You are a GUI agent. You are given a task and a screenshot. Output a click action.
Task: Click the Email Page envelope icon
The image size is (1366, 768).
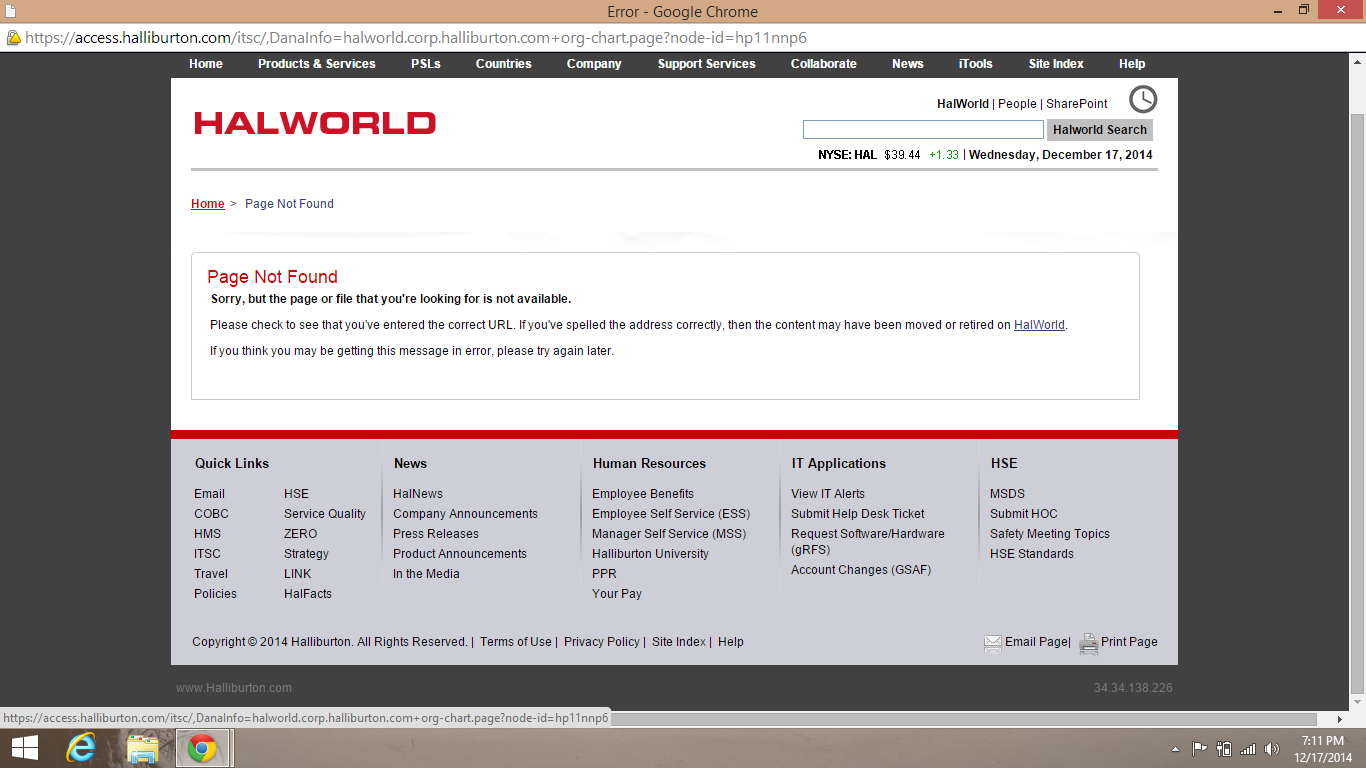pyautogui.click(x=993, y=643)
